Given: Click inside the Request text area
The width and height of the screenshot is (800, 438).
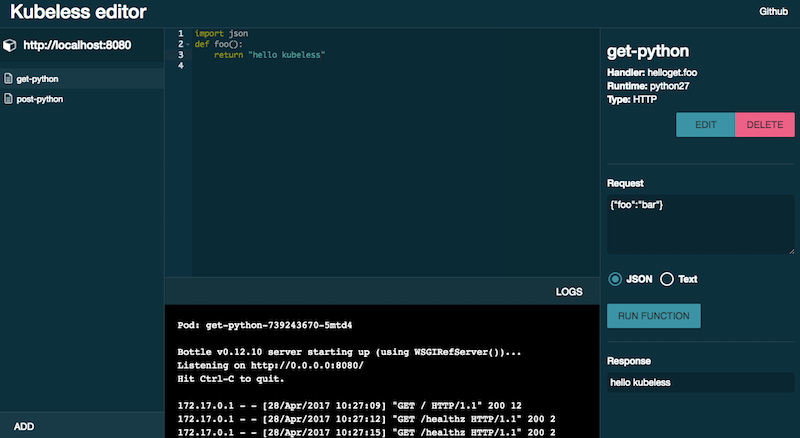Looking at the screenshot, I should [701, 225].
